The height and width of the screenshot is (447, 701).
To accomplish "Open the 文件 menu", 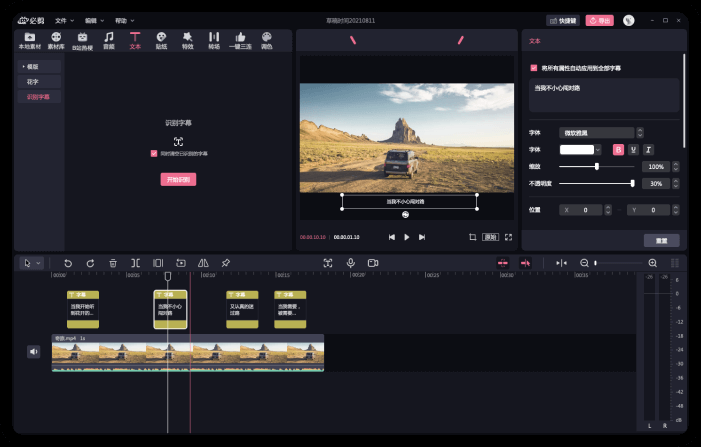I will click(x=64, y=20).
